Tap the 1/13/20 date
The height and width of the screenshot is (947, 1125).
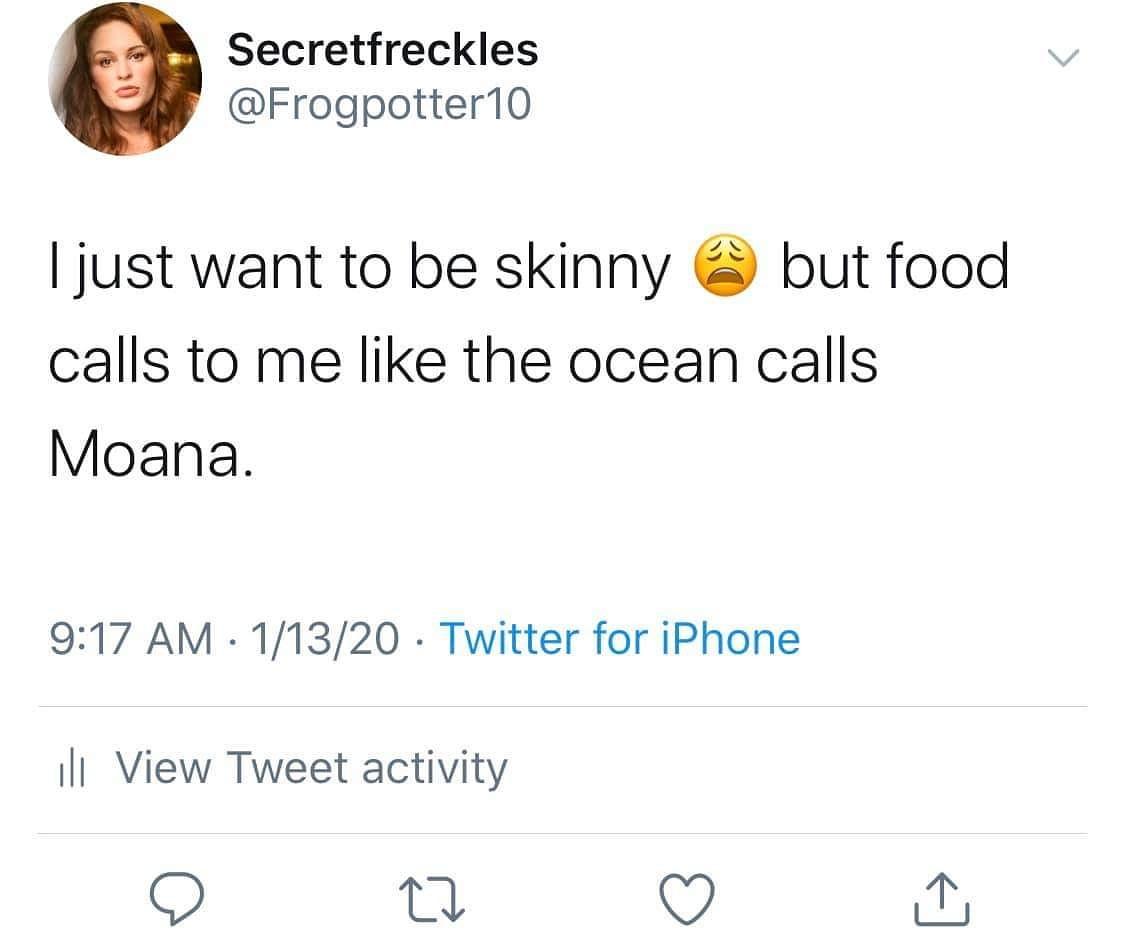[x=325, y=639]
